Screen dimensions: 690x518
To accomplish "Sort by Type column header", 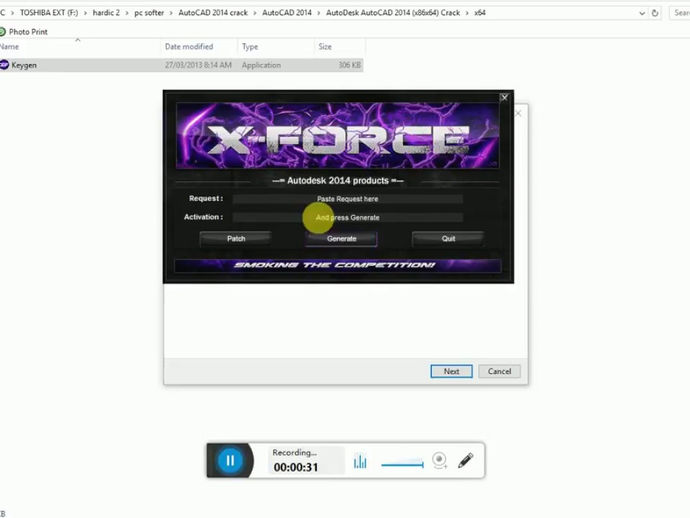I will (x=276, y=47).
